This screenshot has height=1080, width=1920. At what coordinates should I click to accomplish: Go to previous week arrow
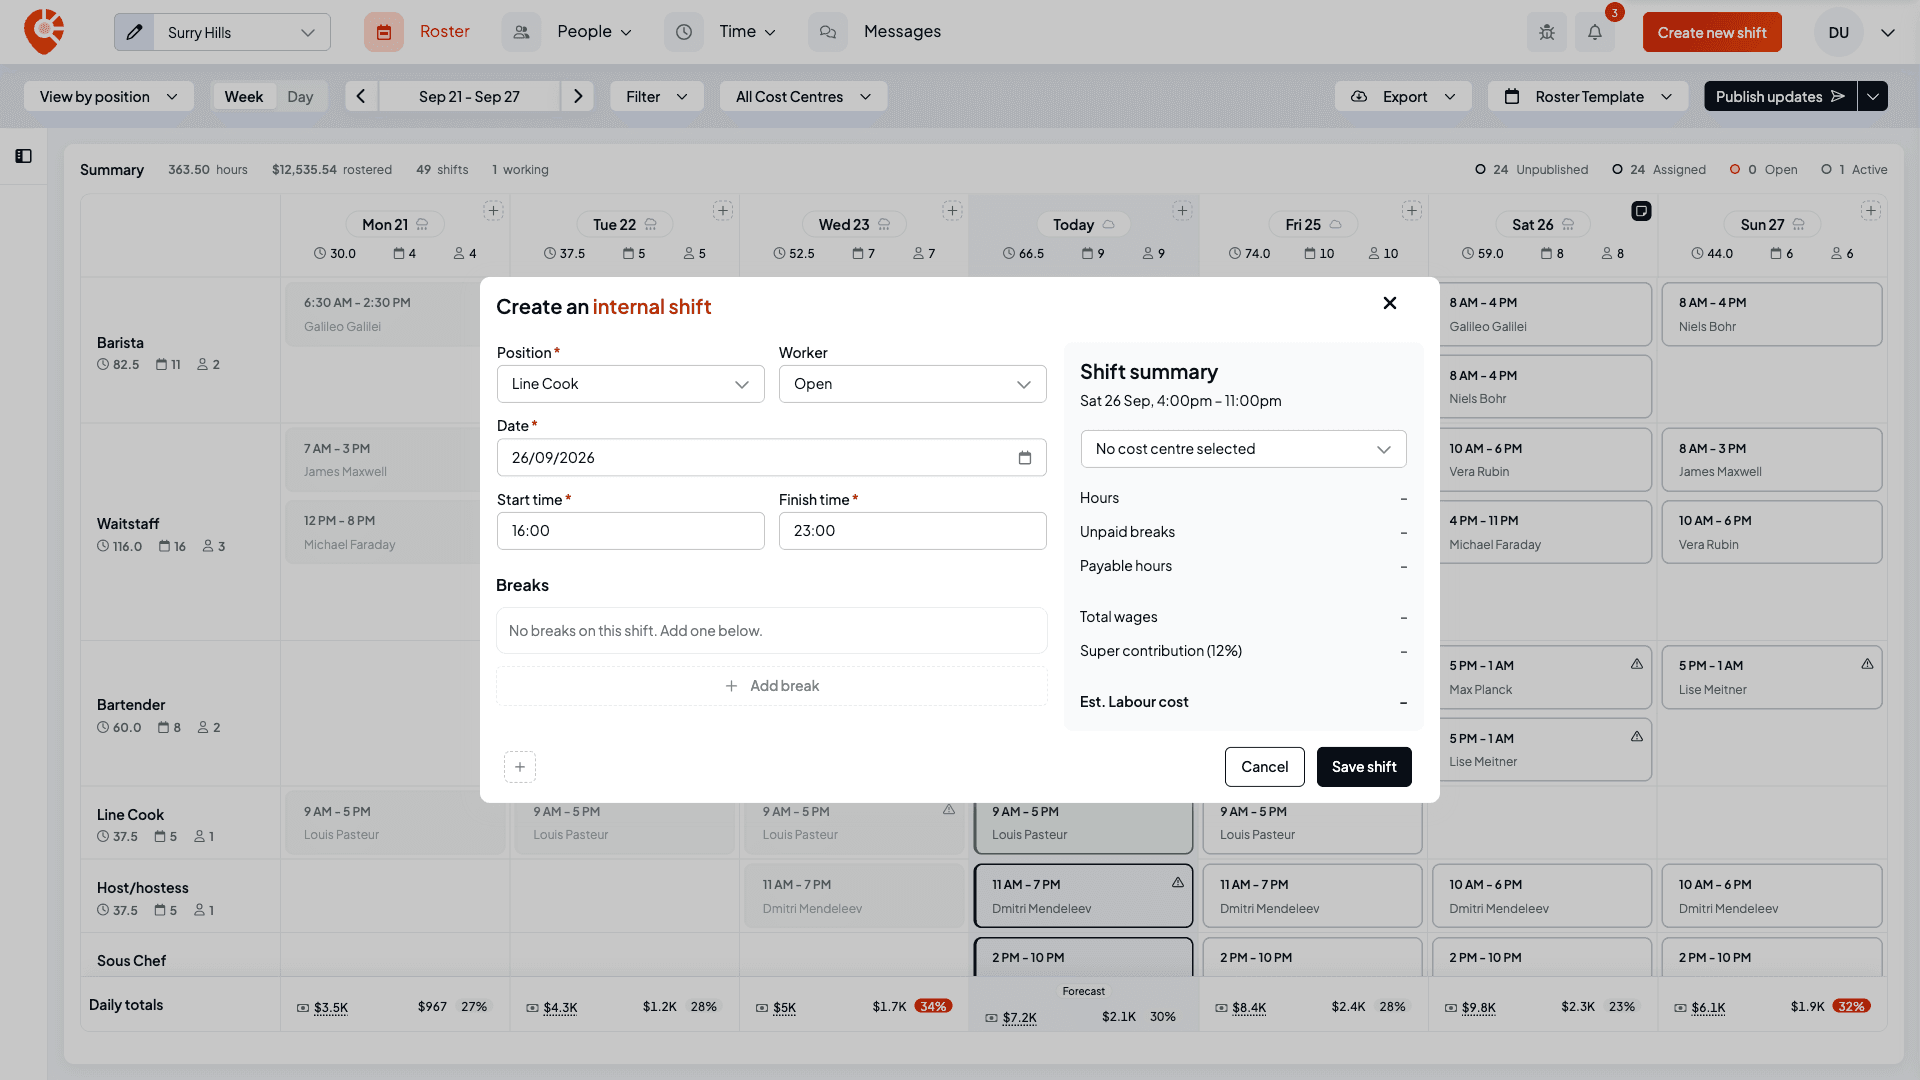click(x=361, y=96)
